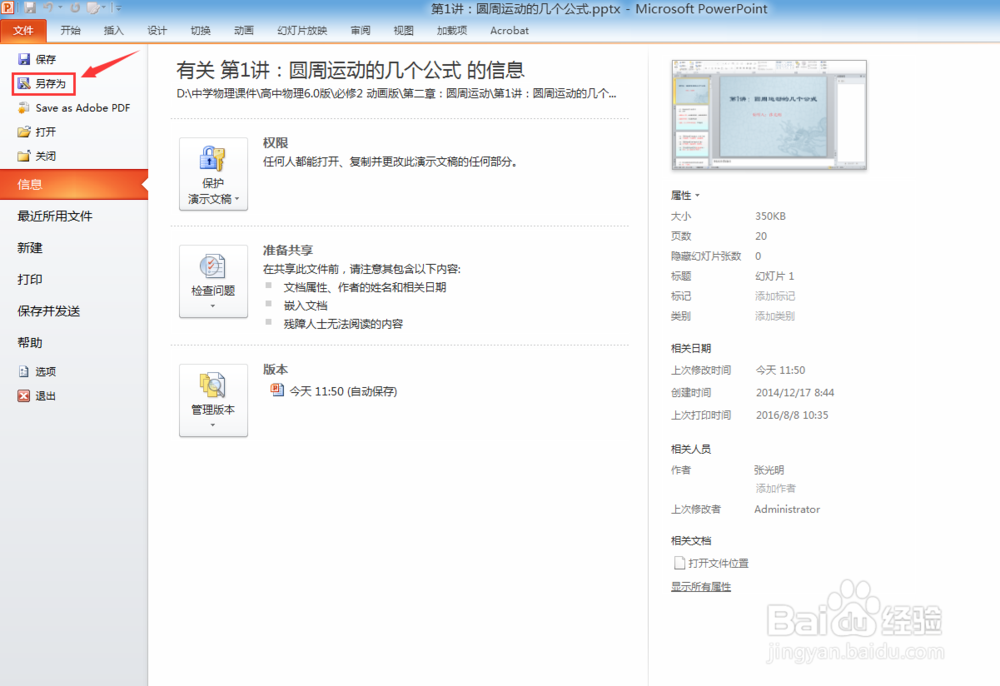Switch to the 开始 (Home) ribbon tab
1000x686 pixels.
70,30
